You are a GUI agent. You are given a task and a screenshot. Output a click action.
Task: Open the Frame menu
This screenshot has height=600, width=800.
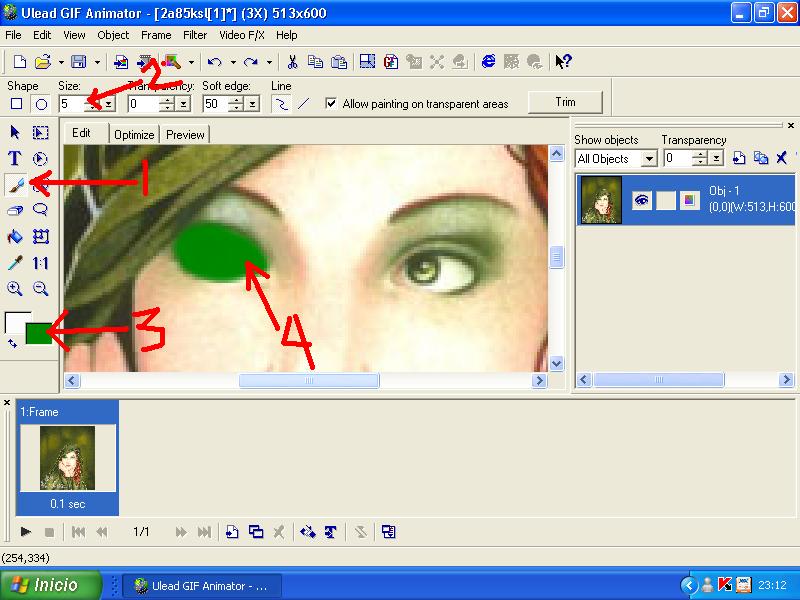[x=156, y=35]
